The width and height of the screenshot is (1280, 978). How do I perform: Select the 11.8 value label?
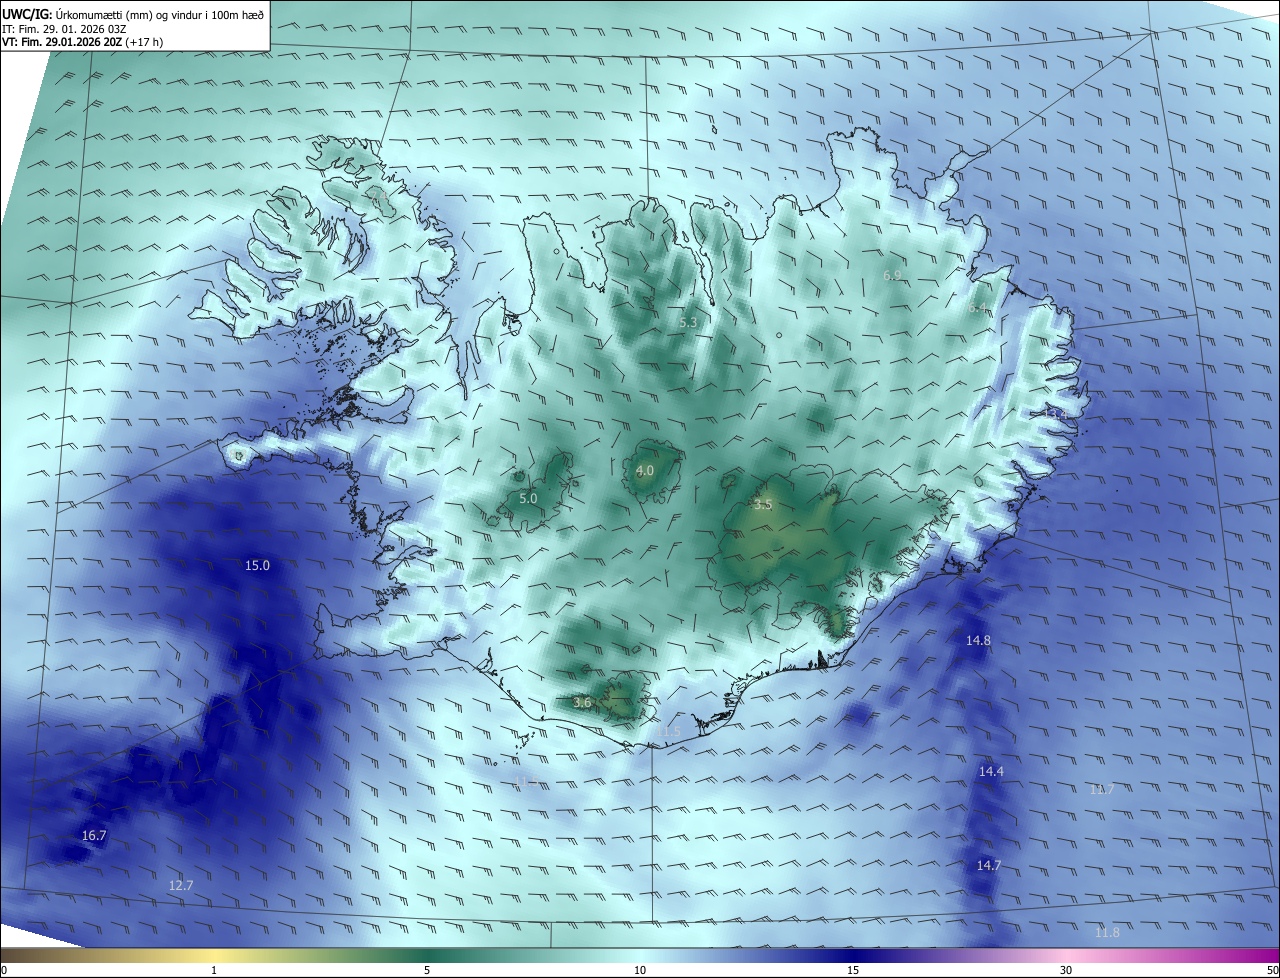pyautogui.click(x=1107, y=932)
